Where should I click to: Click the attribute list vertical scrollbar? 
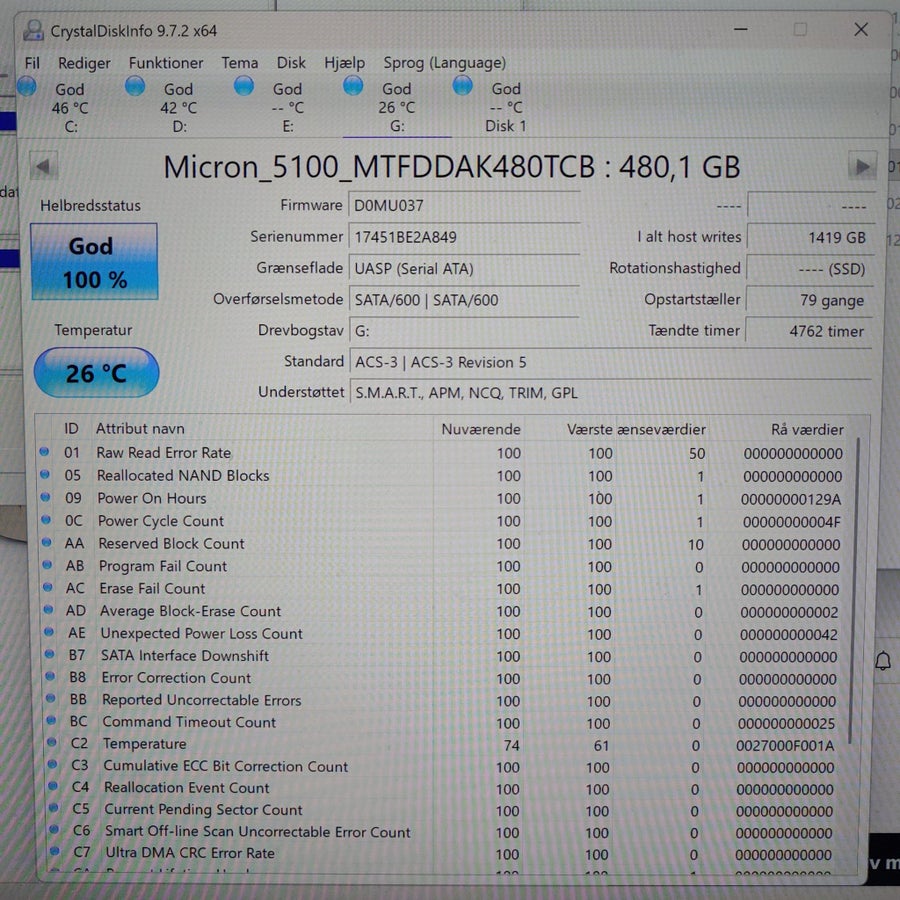pos(855,591)
